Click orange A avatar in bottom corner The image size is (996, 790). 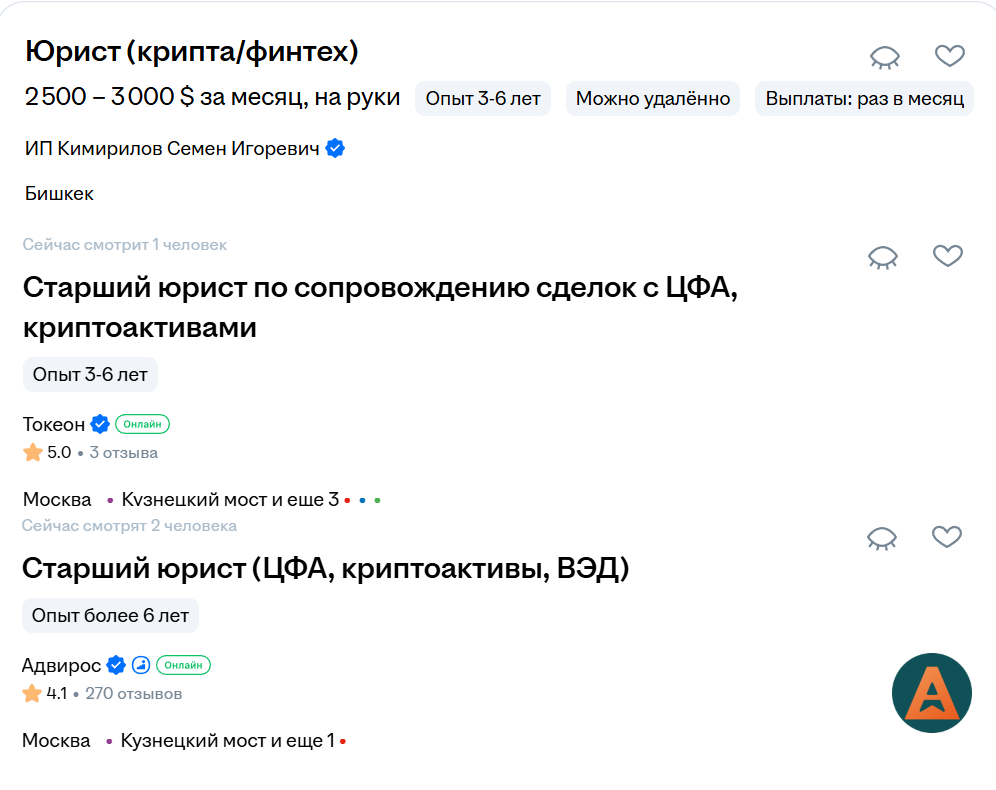[931, 693]
